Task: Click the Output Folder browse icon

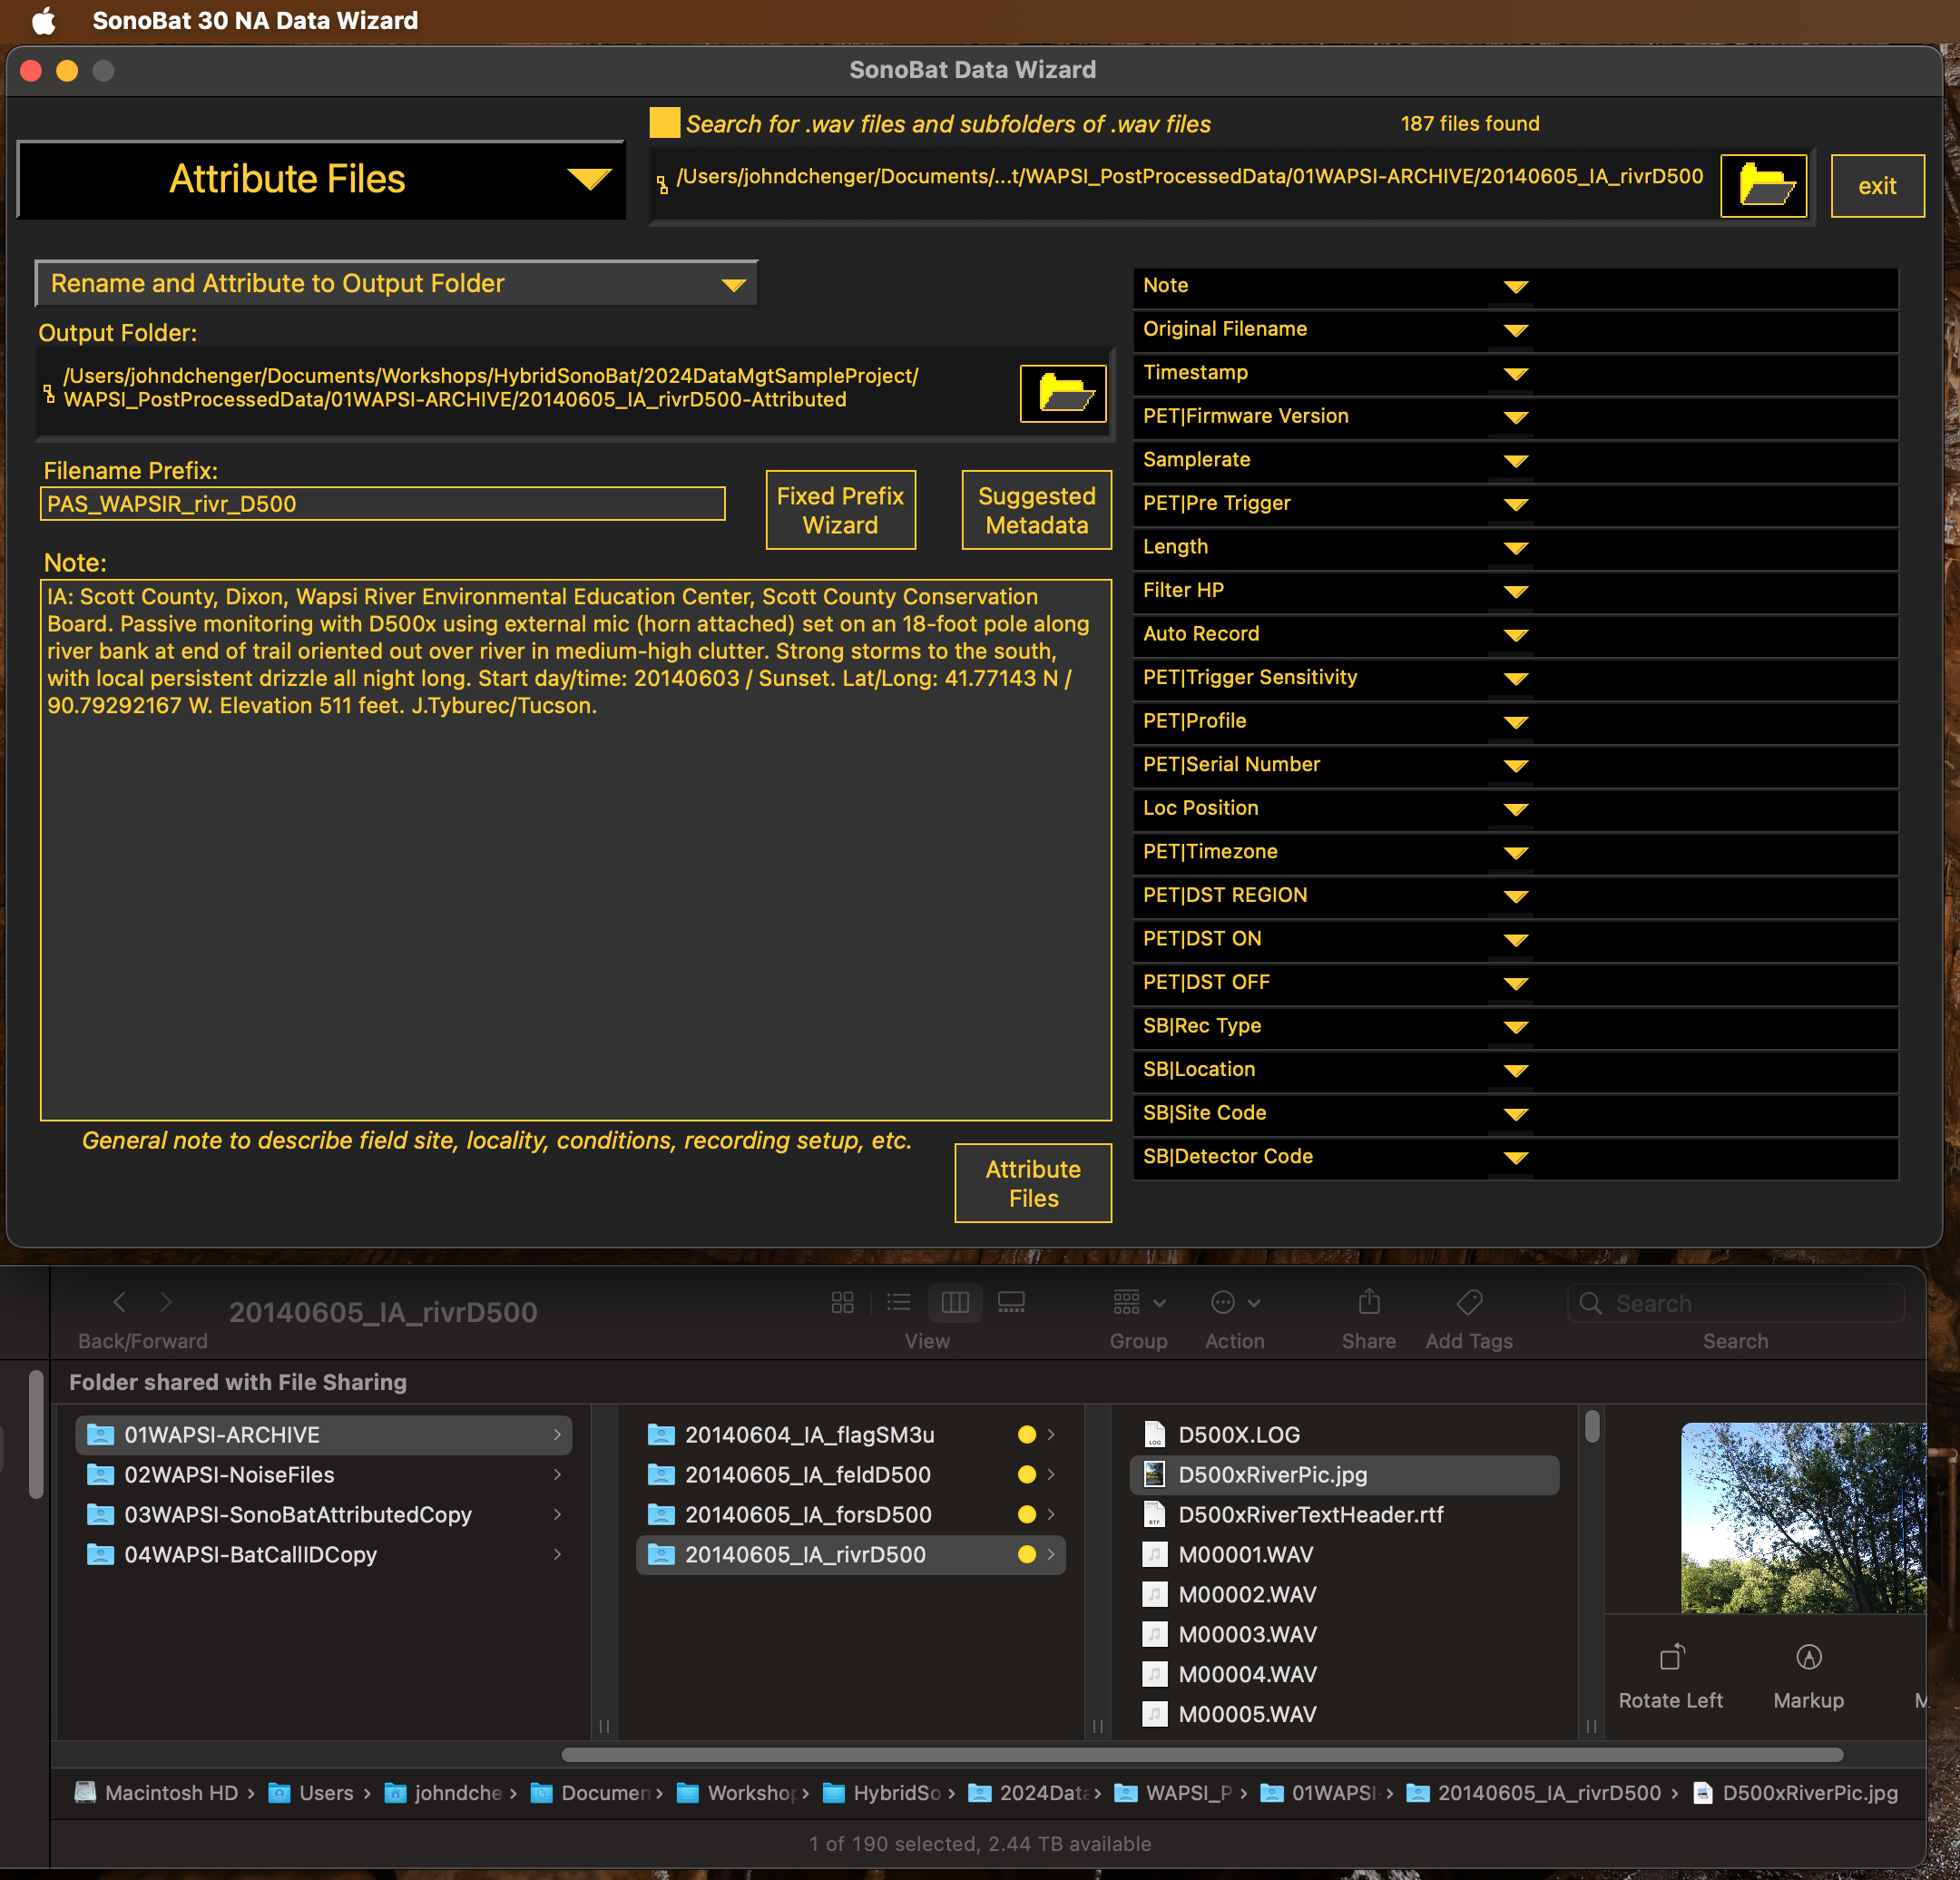Action: (1062, 393)
